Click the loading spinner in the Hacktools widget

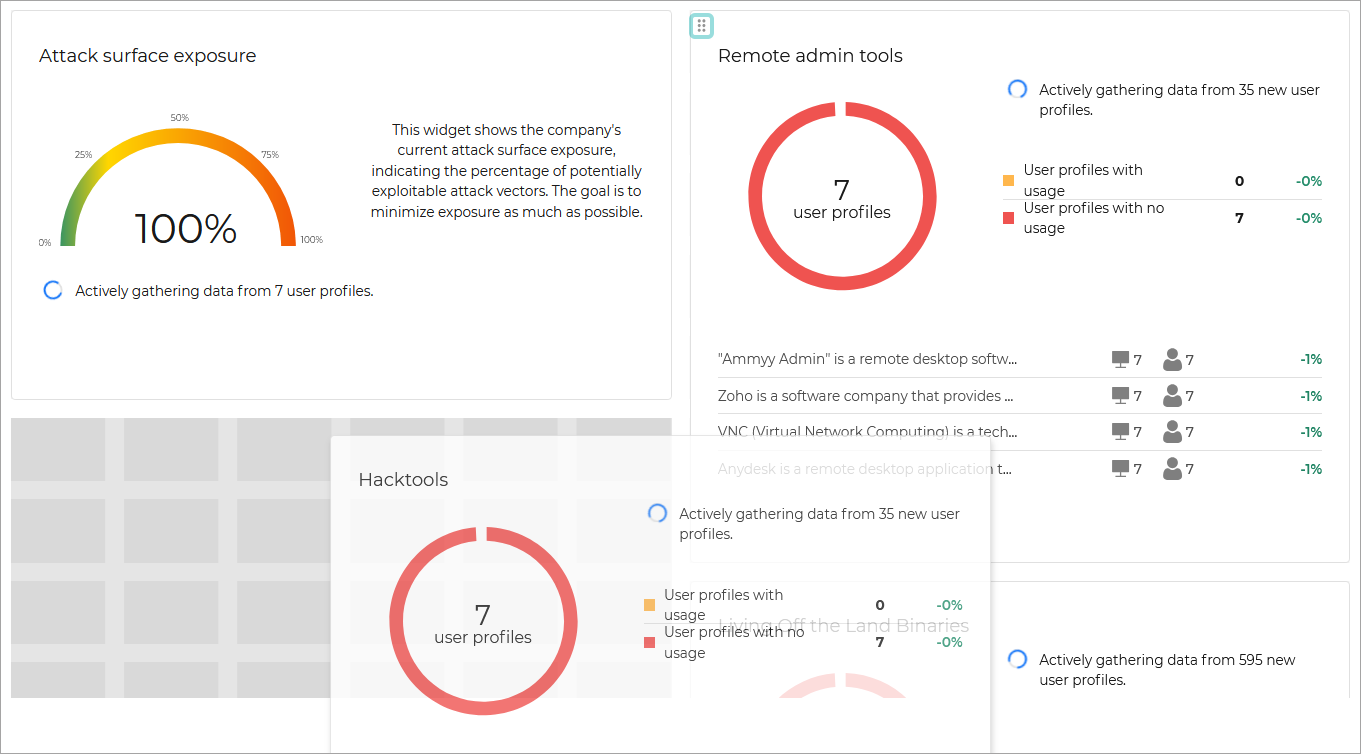pos(657,513)
